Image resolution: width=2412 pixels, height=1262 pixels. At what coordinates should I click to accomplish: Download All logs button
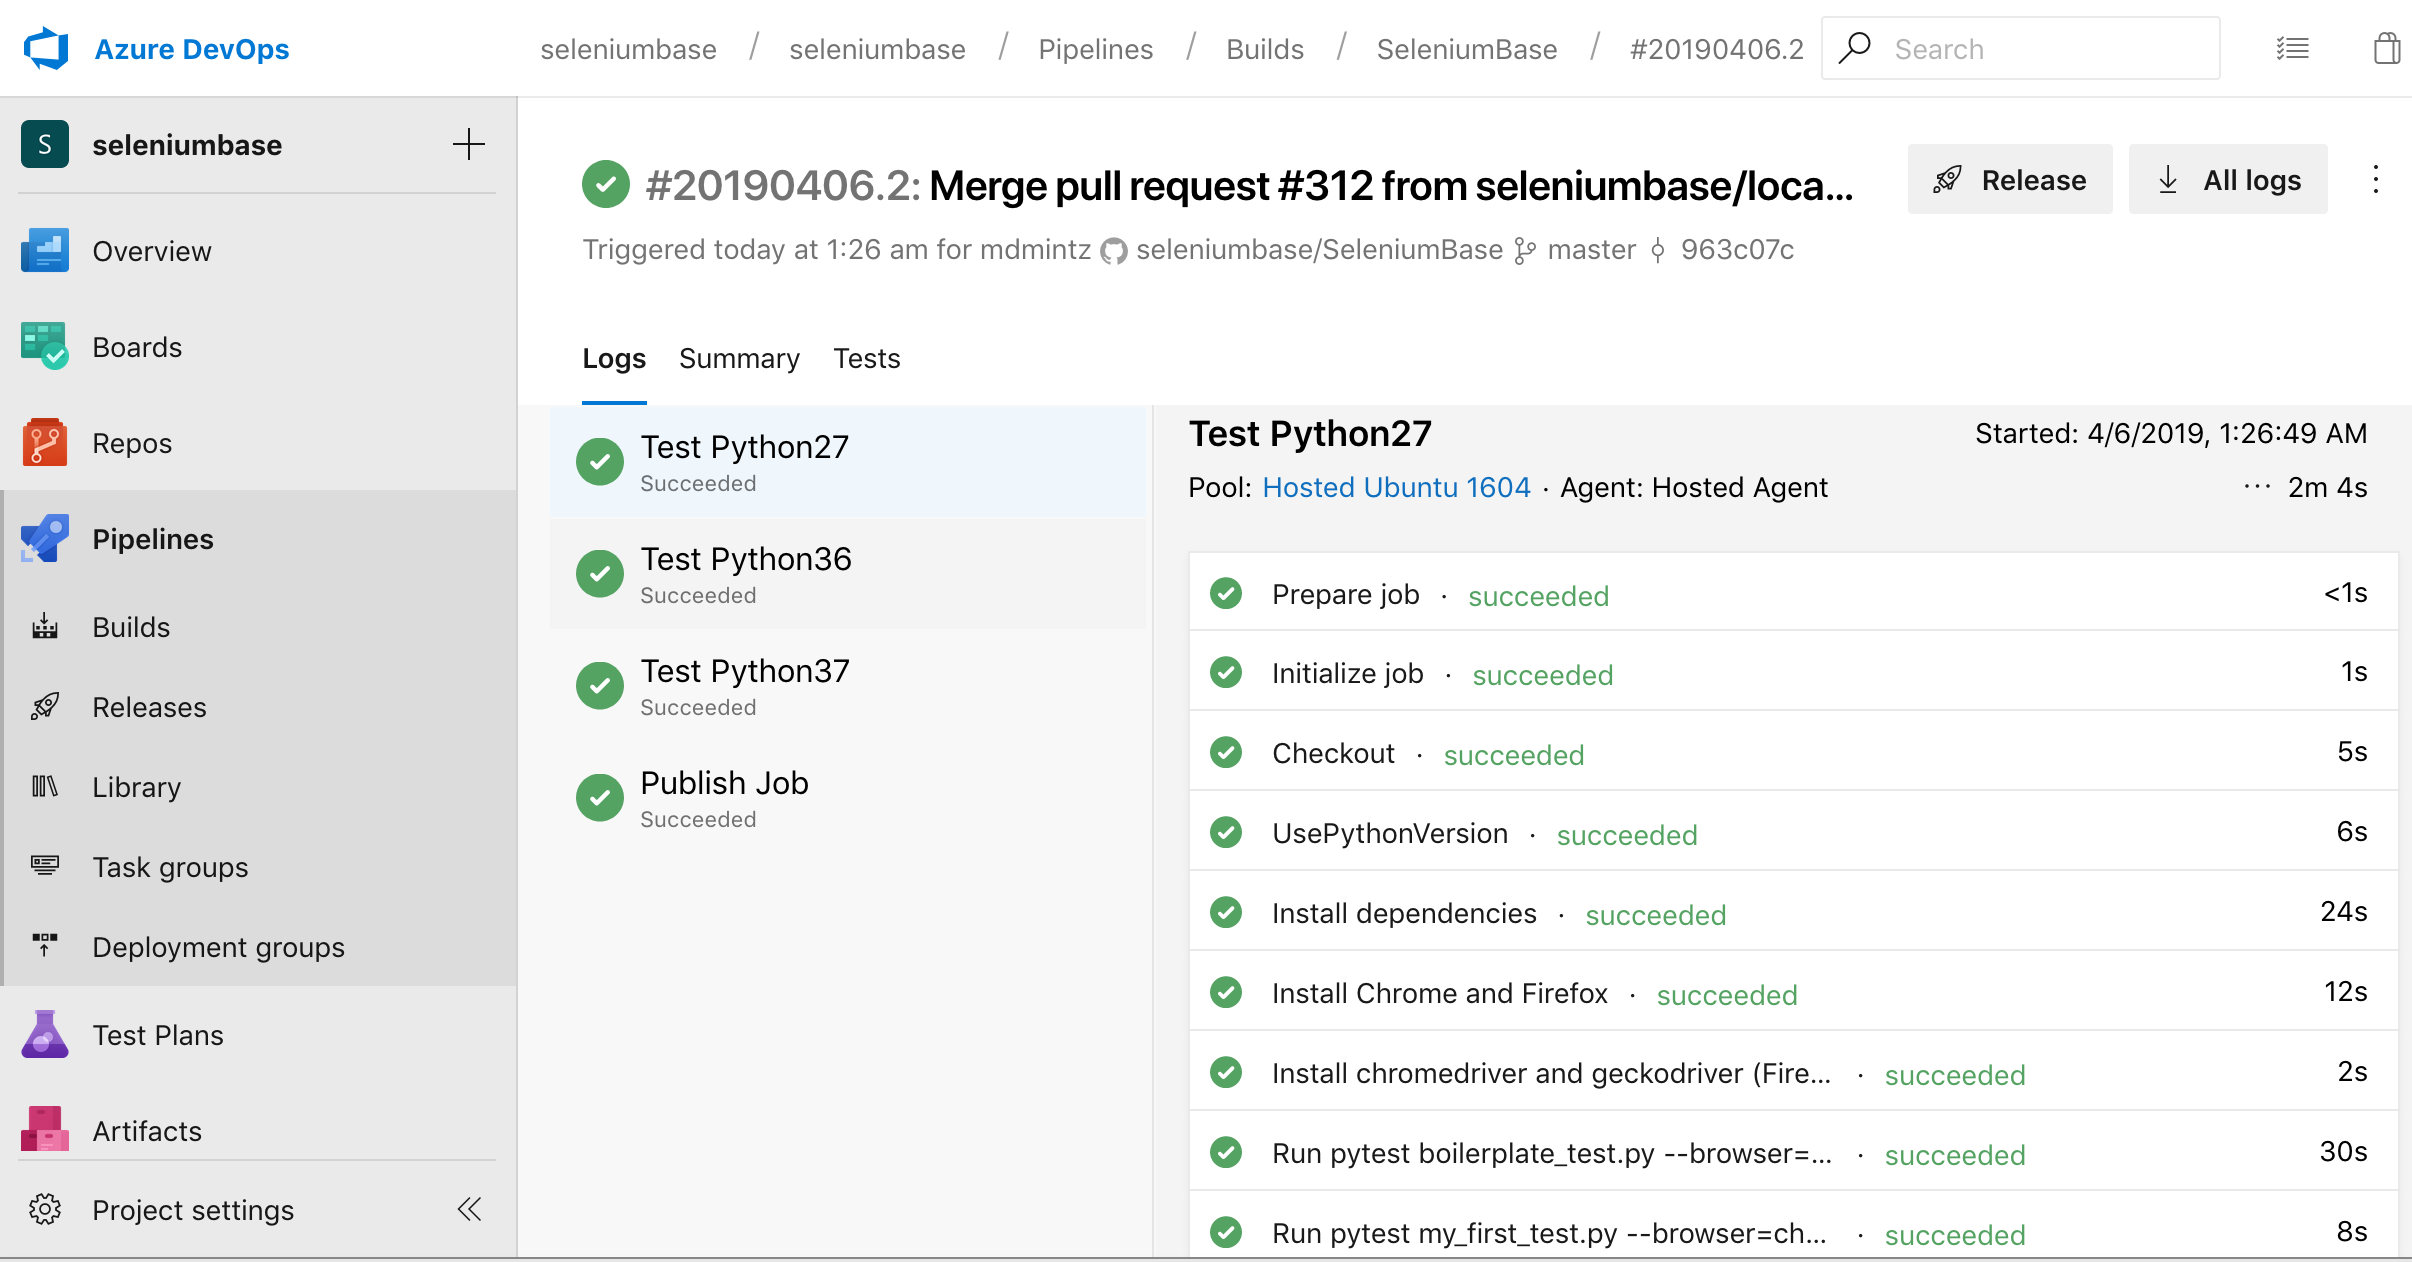[x=2227, y=180]
